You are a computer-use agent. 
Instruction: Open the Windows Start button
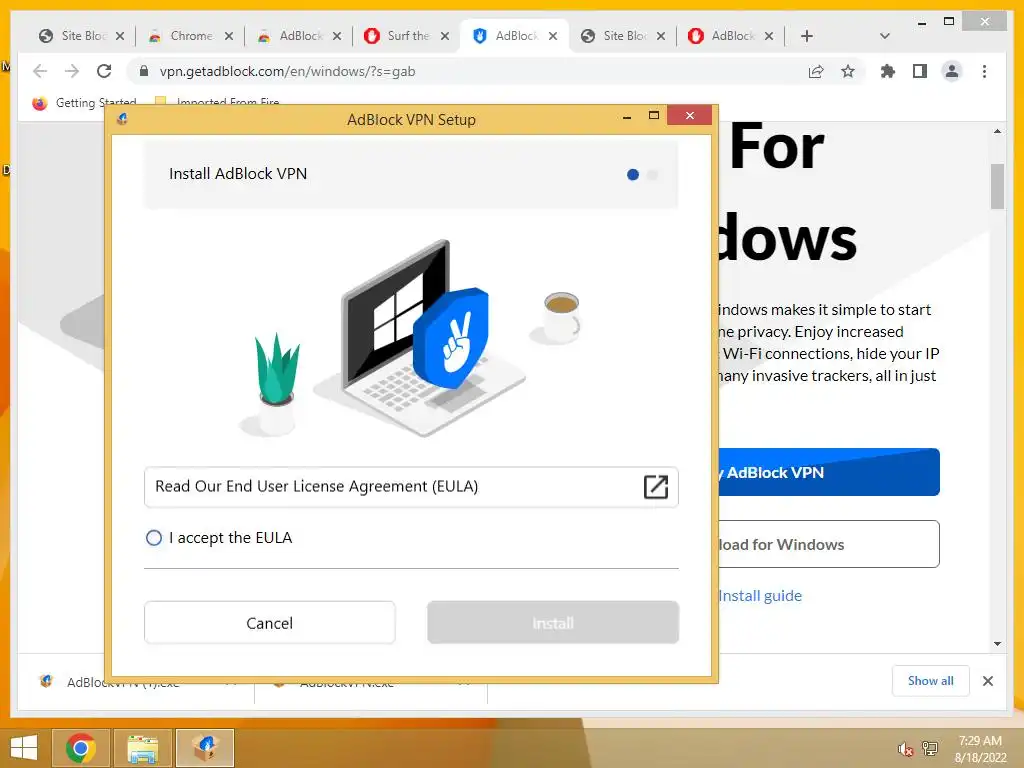coord(24,748)
